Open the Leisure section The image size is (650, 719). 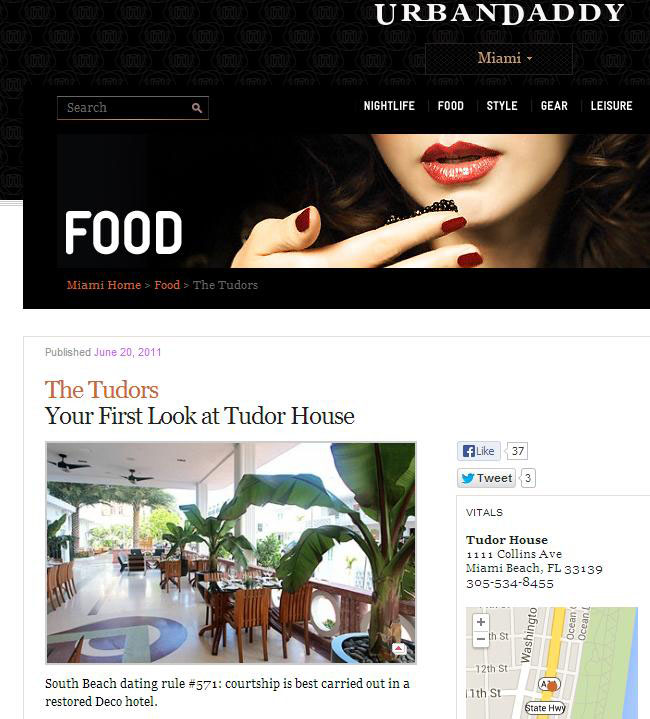pyautogui.click(x=611, y=106)
